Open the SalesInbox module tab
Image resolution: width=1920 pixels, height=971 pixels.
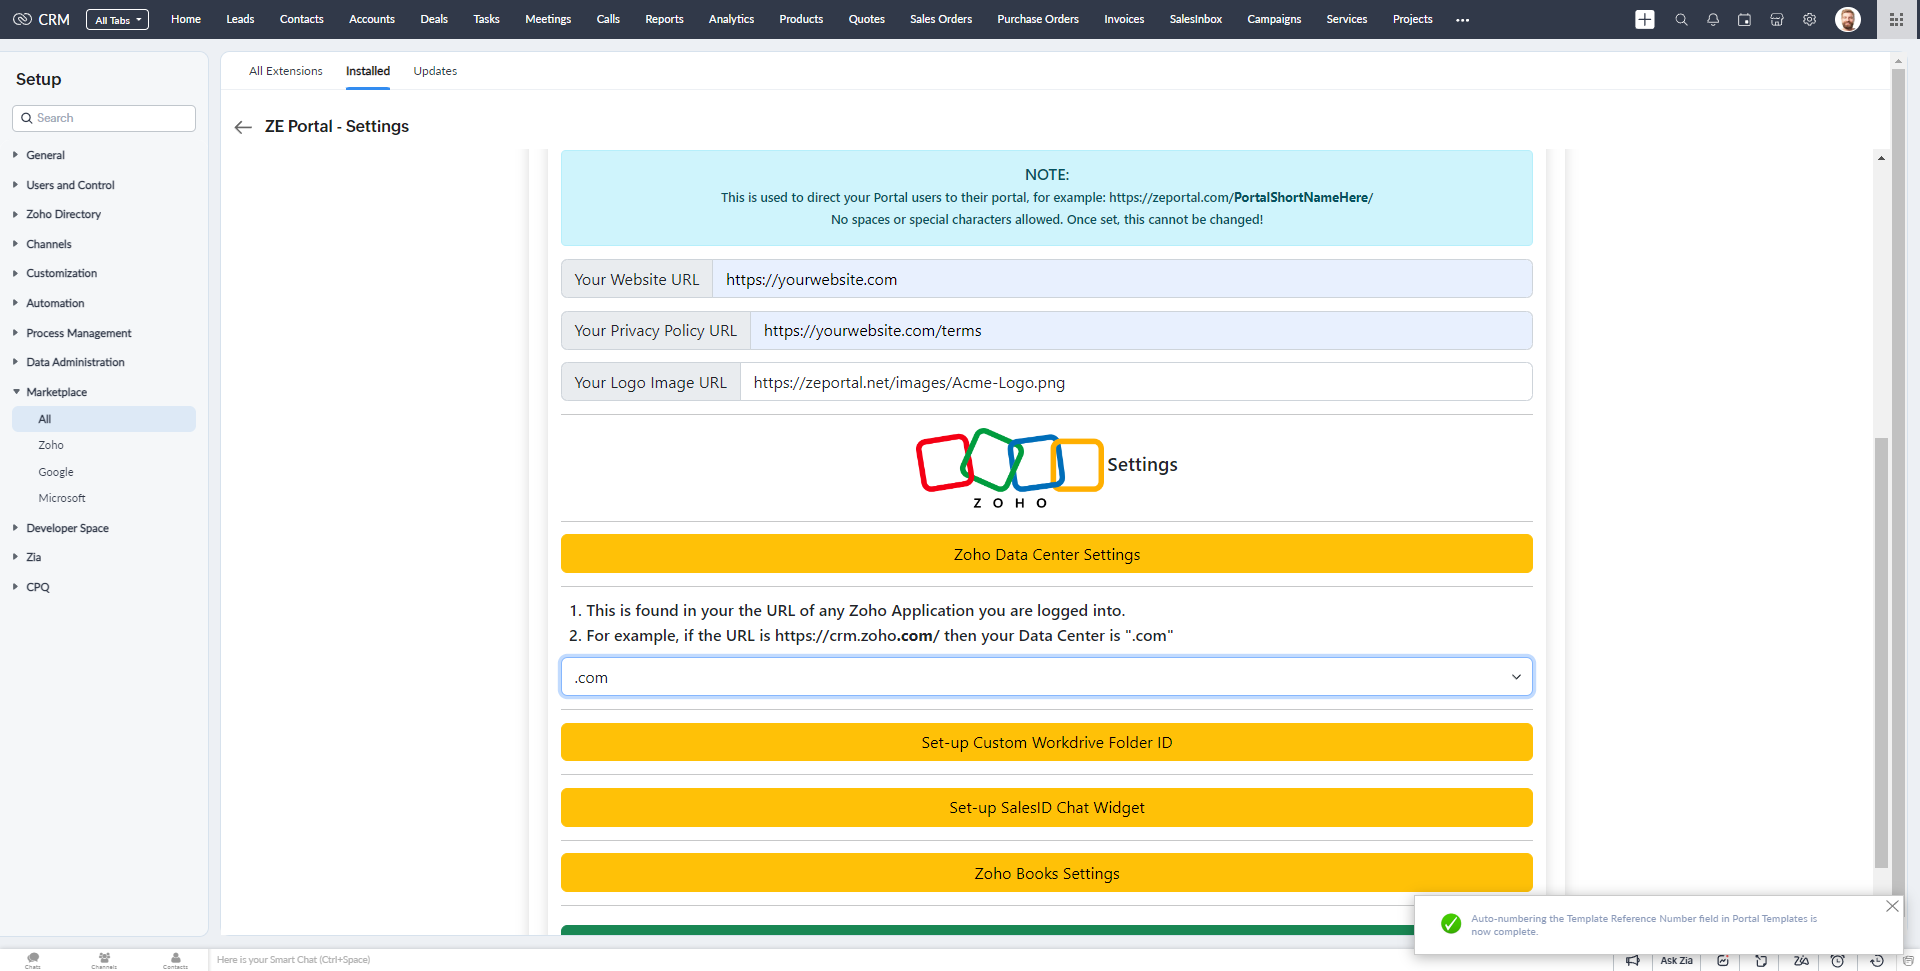(x=1196, y=19)
